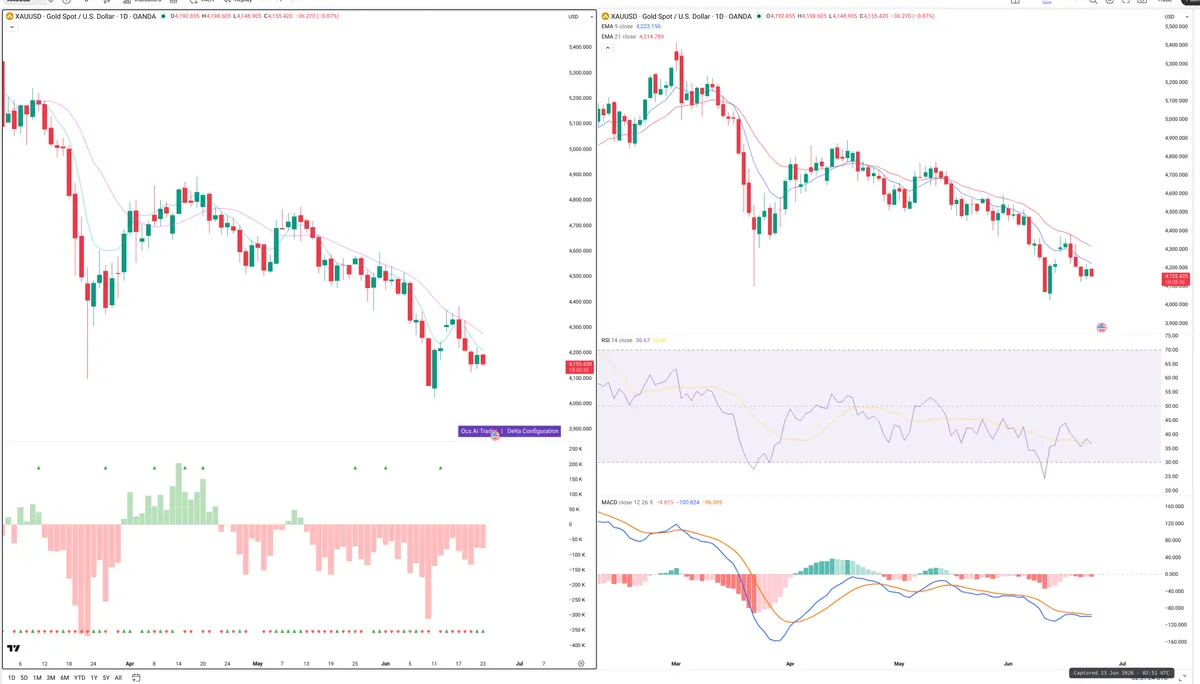Click 5,400.000 on left price scale

[580, 47]
